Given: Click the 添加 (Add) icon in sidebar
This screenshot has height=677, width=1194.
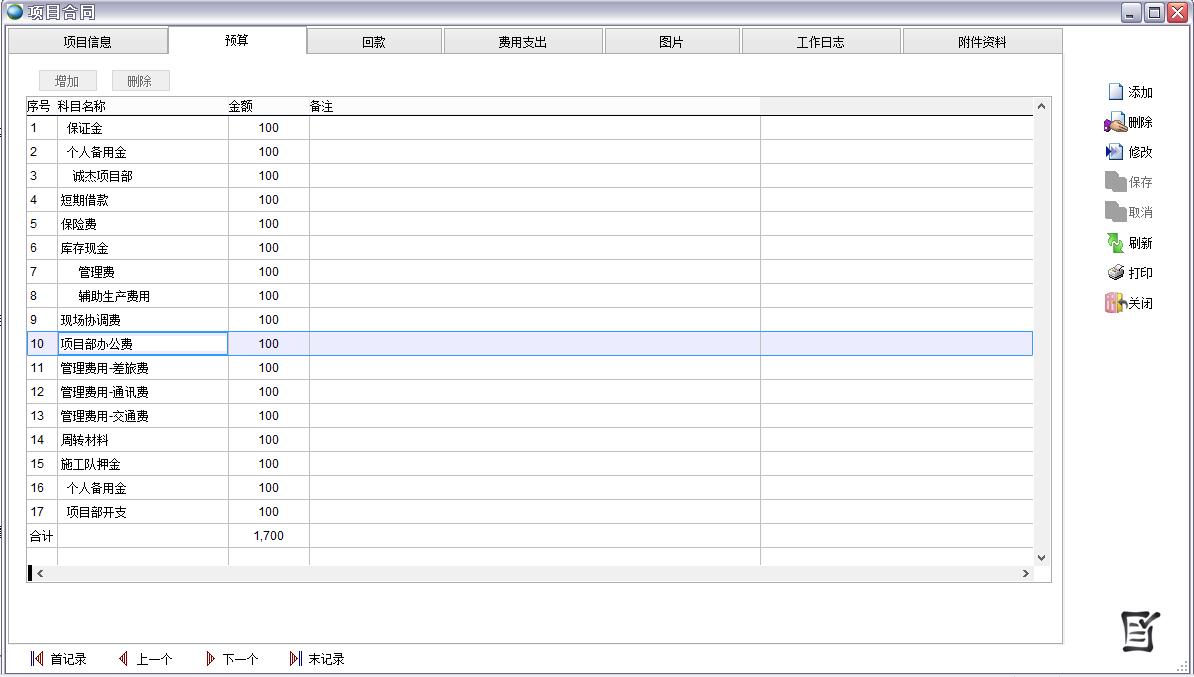Looking at the screenshot, I should [1116, 92].
